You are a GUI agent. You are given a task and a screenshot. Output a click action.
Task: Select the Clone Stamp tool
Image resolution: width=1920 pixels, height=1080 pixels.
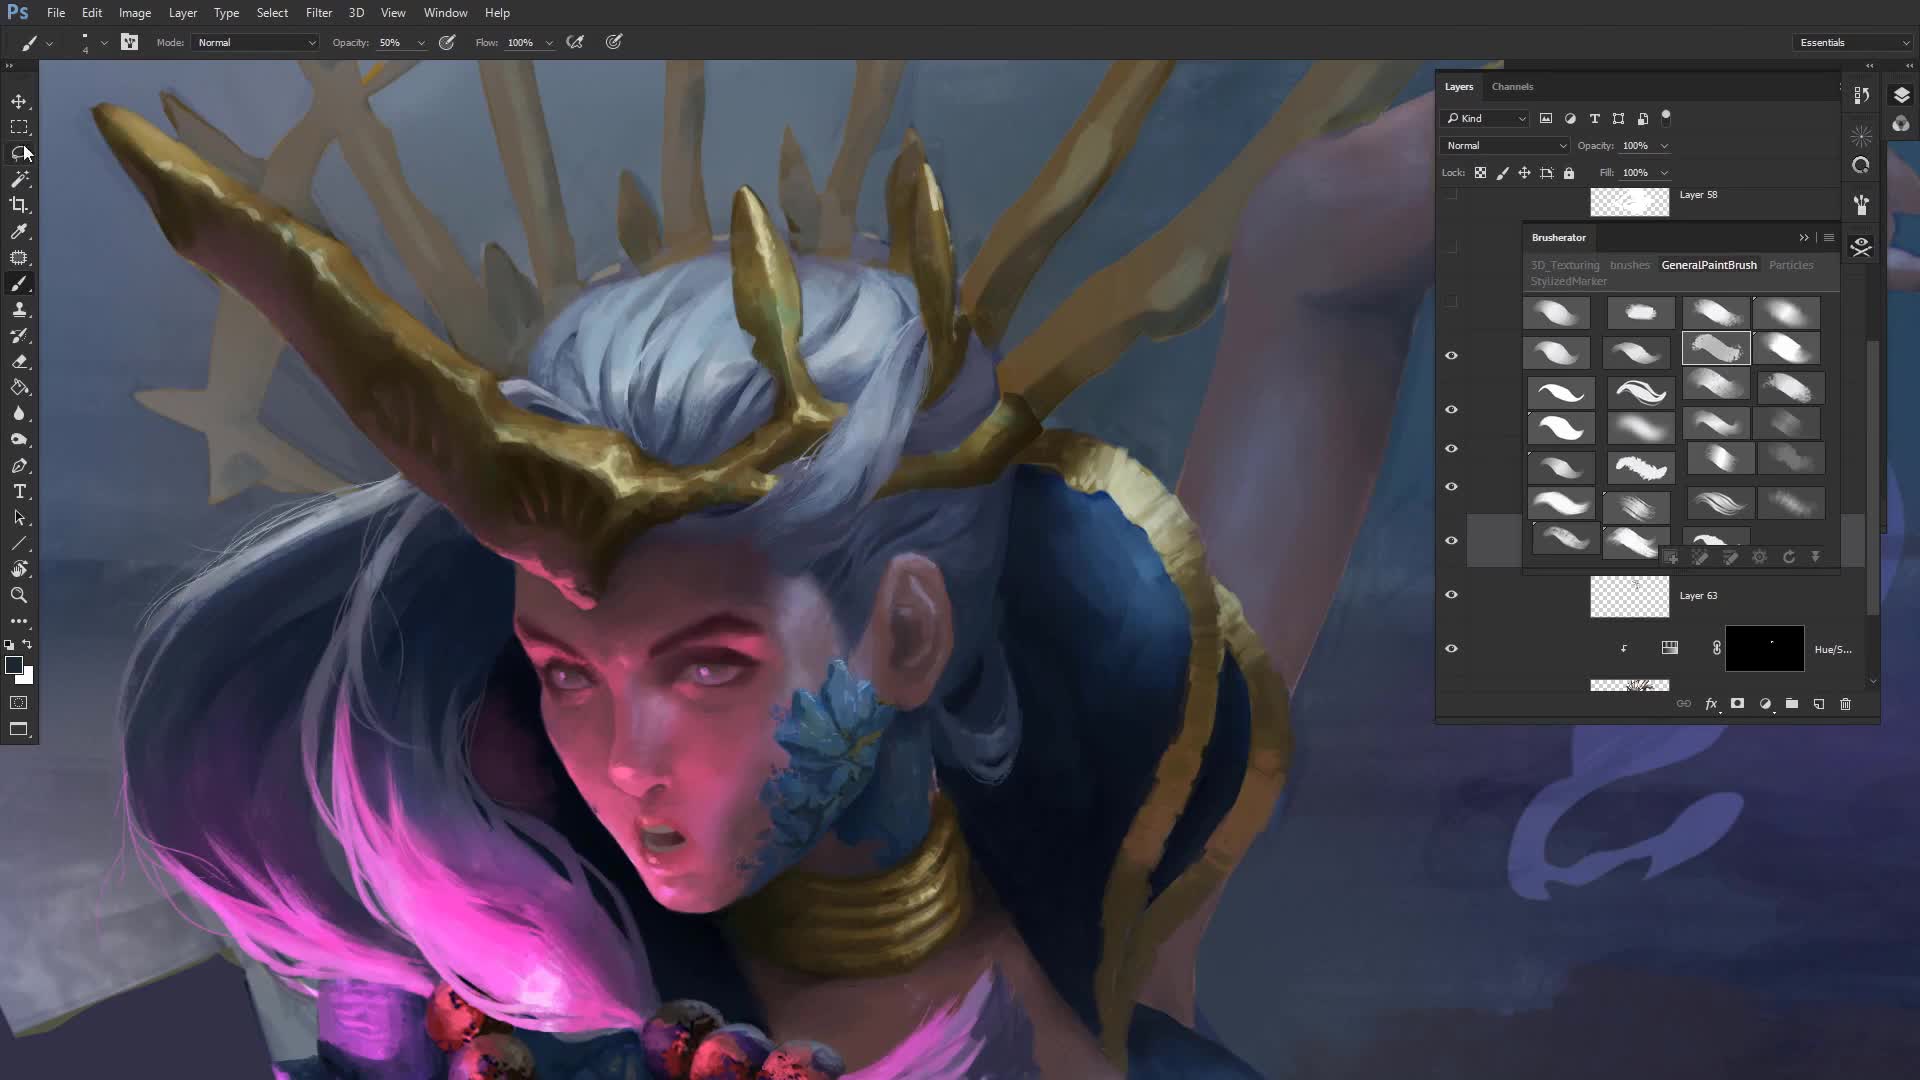coord(19,310)
